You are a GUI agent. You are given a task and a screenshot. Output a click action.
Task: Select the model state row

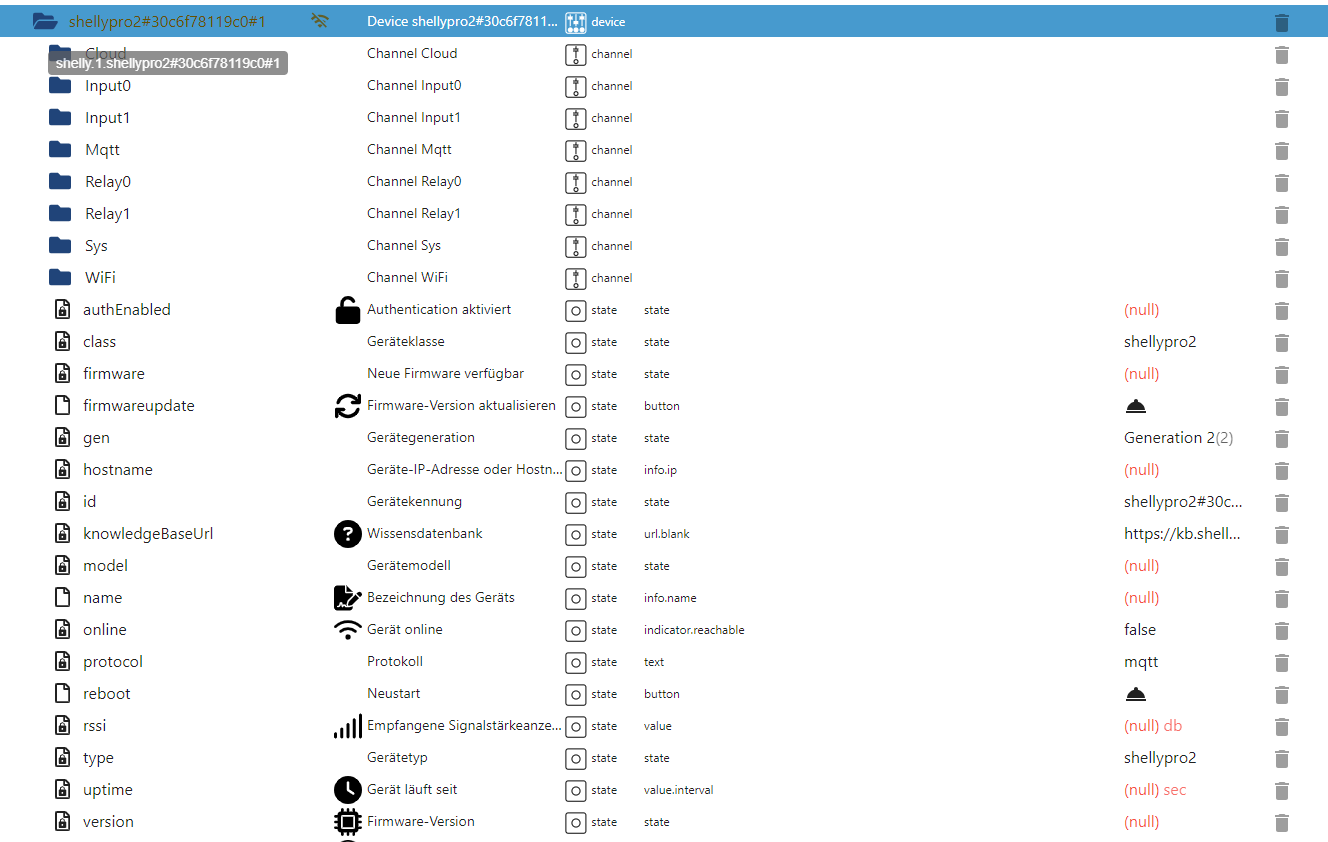point(664,566)
